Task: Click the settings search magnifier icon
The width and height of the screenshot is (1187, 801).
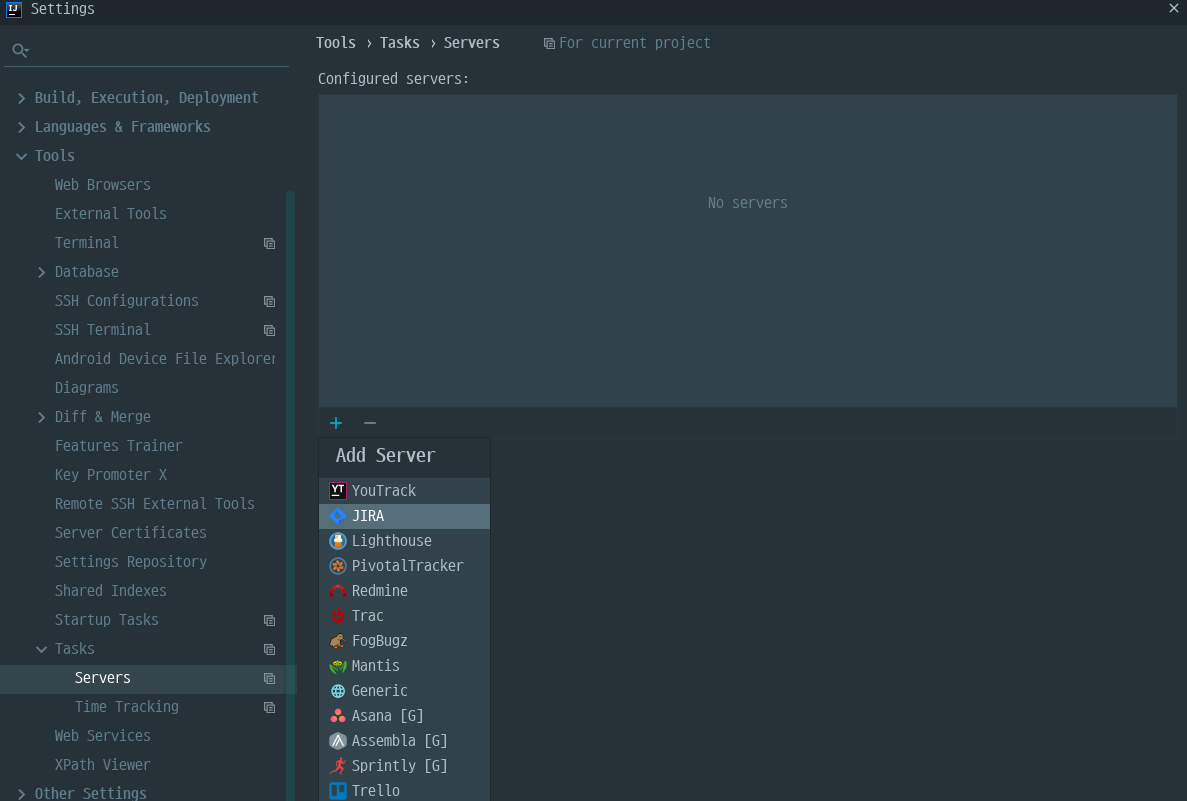Action: pyautogui.click(x=20, y=51)
